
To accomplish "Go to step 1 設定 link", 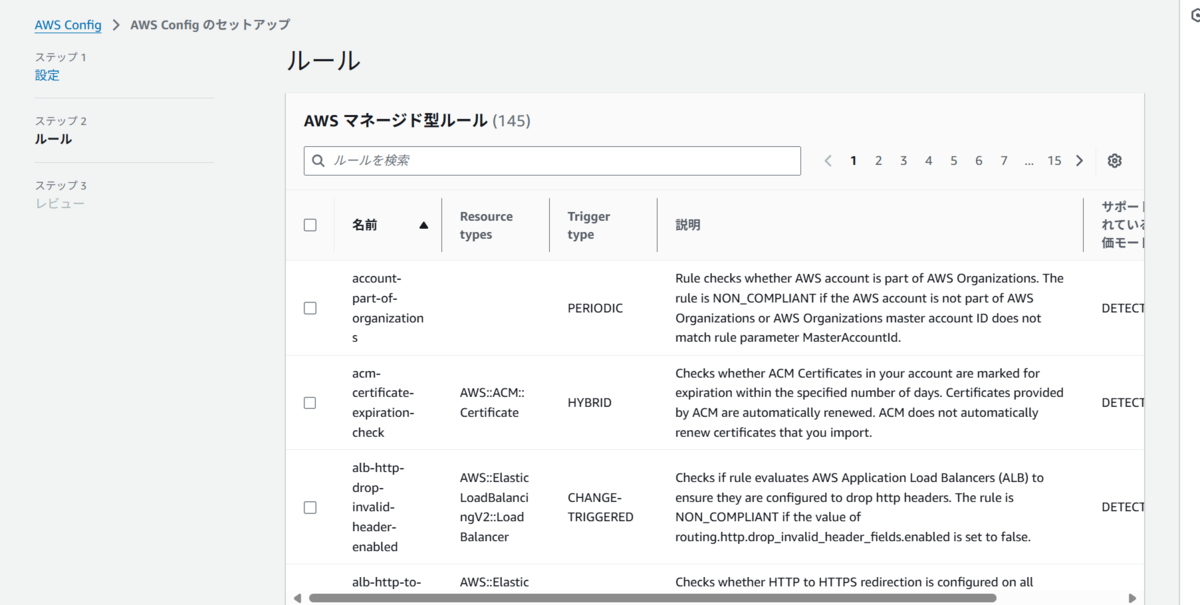I will tap(47, 75).
